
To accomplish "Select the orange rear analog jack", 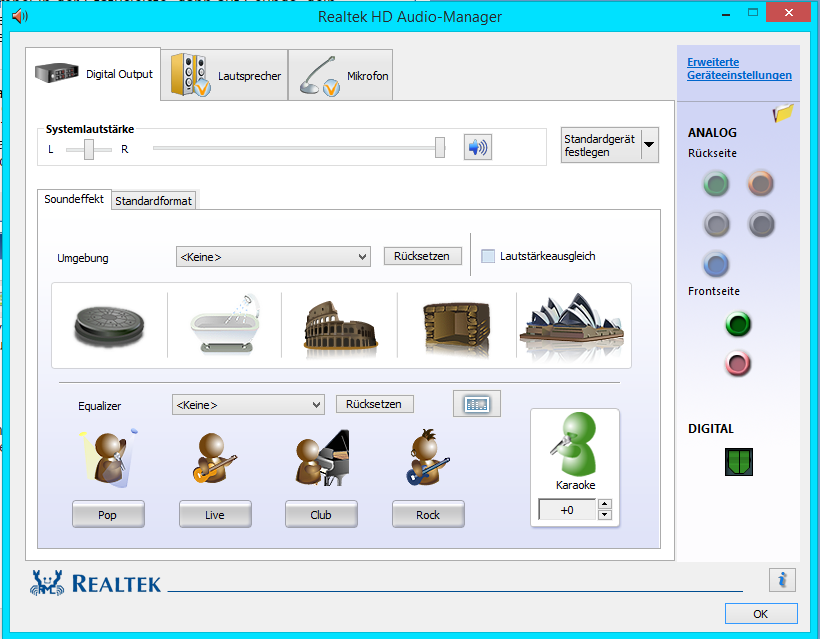I will (x=760, y=183).
